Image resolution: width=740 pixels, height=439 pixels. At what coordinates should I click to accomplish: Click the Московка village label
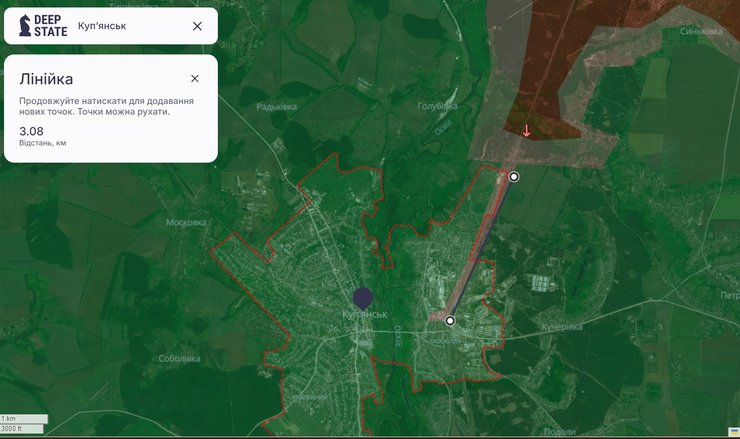[x=185, y=222]
